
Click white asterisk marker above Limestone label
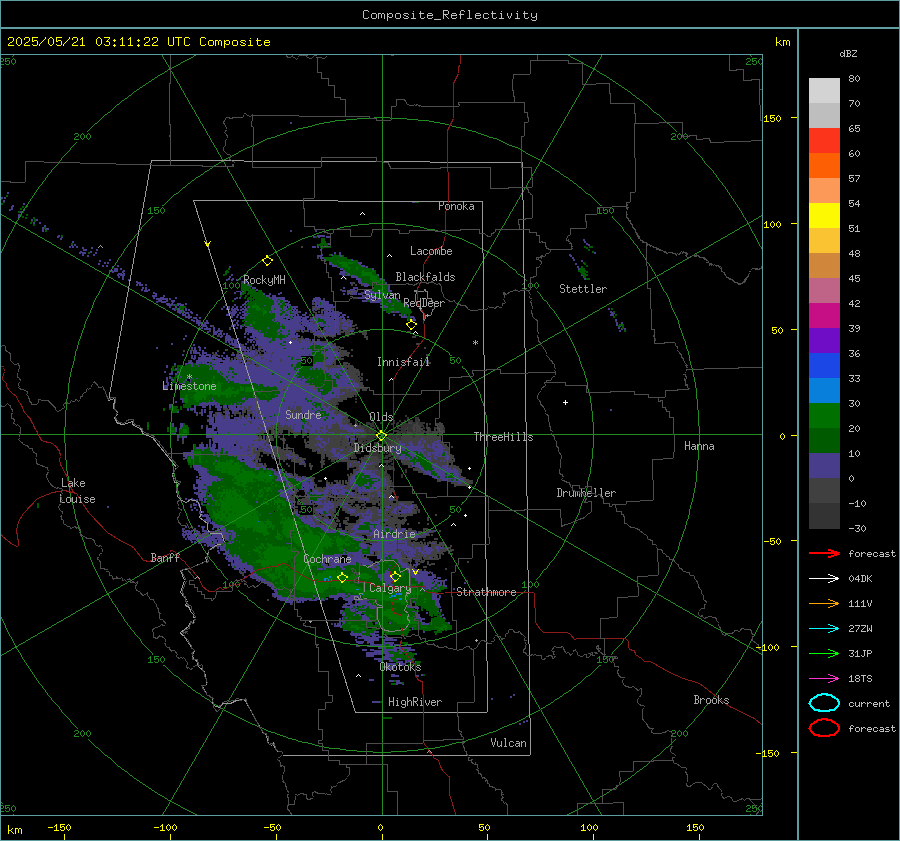click(189, 377)
